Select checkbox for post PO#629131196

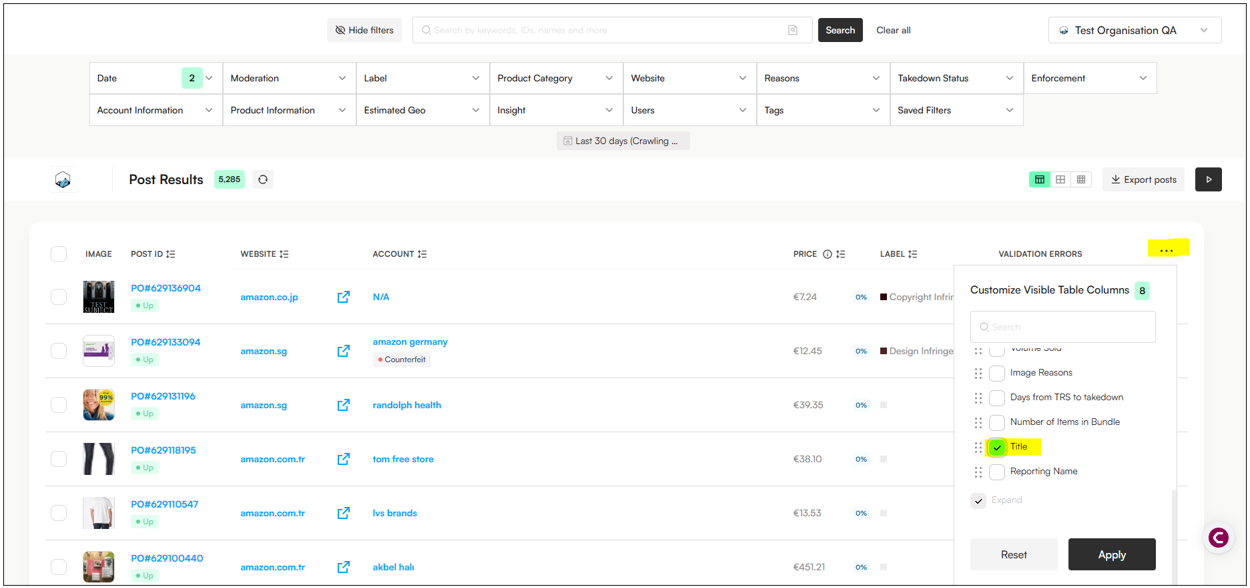pos(59,405)
